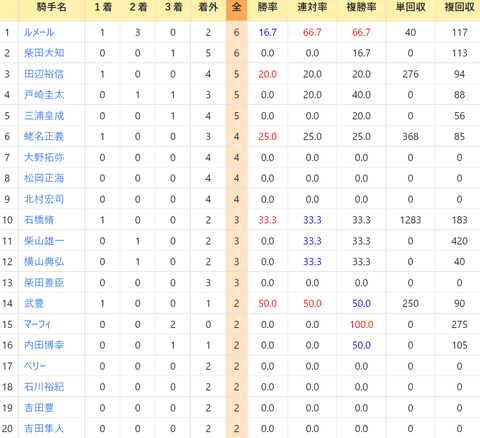Click ルメール 複回収 value 117
This screenshot has width=480, height=438.
tap(460, 32)
